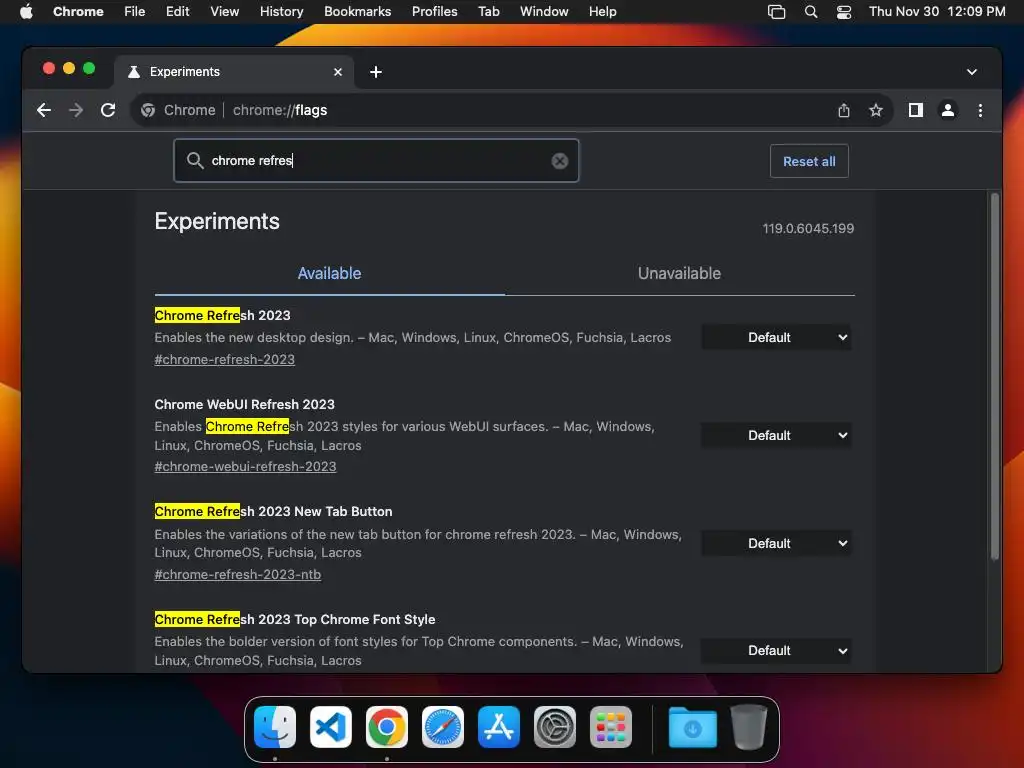Go back with the browser back arrow

pyautogui.click(x=44, y=110)
